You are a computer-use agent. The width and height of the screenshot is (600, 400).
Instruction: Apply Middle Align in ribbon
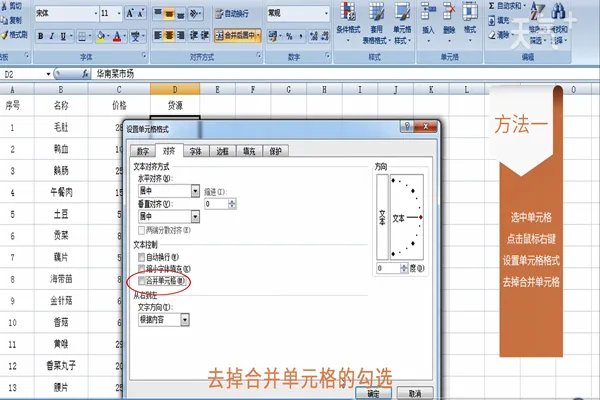(169, 14)
